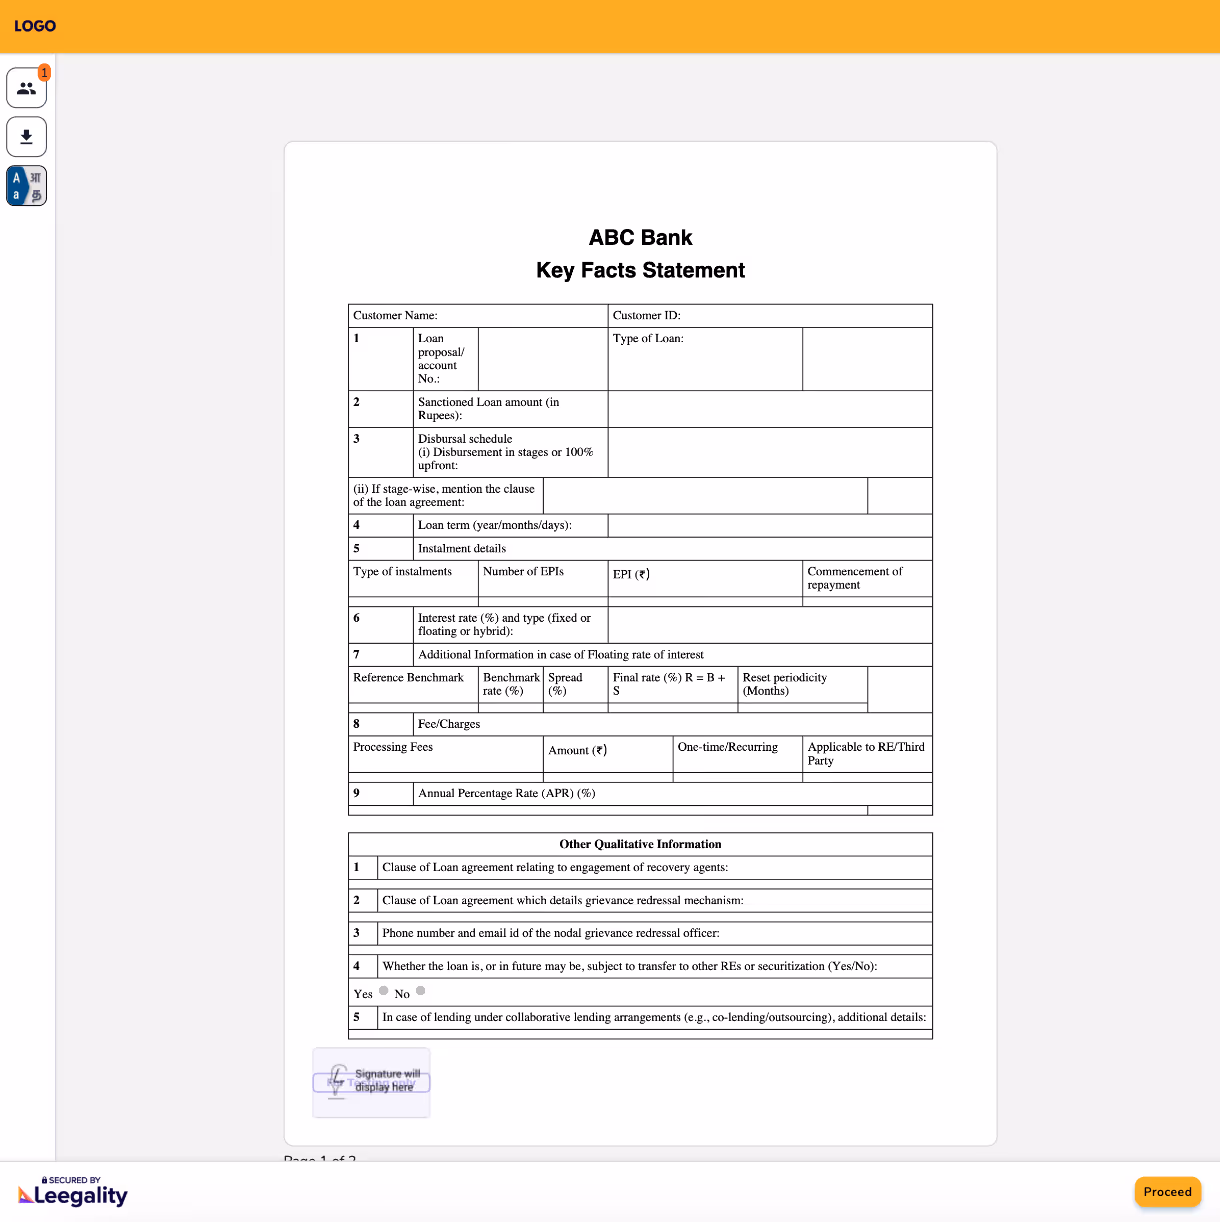The image size is (1220, 1222).
Task: Click the Customer ID field
Action: coord(770,316)
